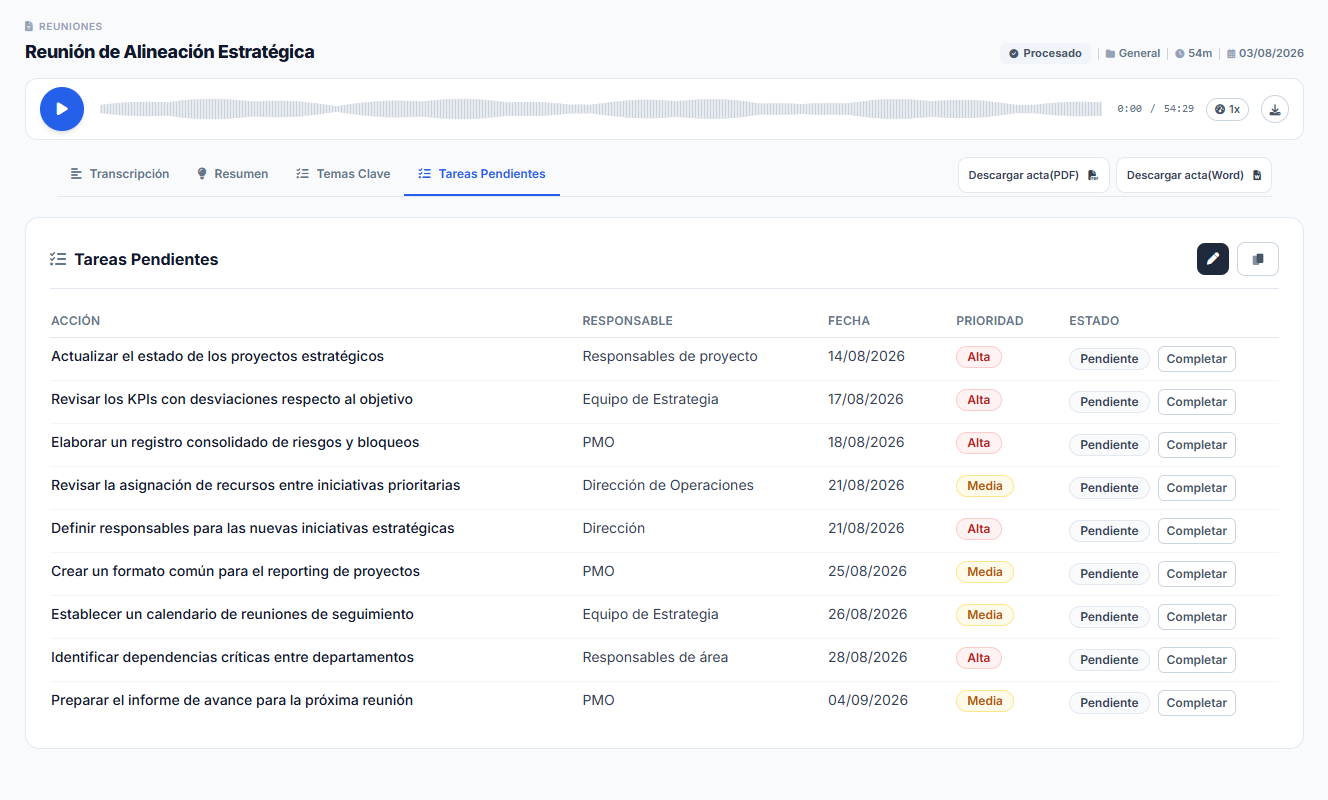
Task: Change playback speed 1x button
Action: pyautogui.click(x=1227, y=109)
